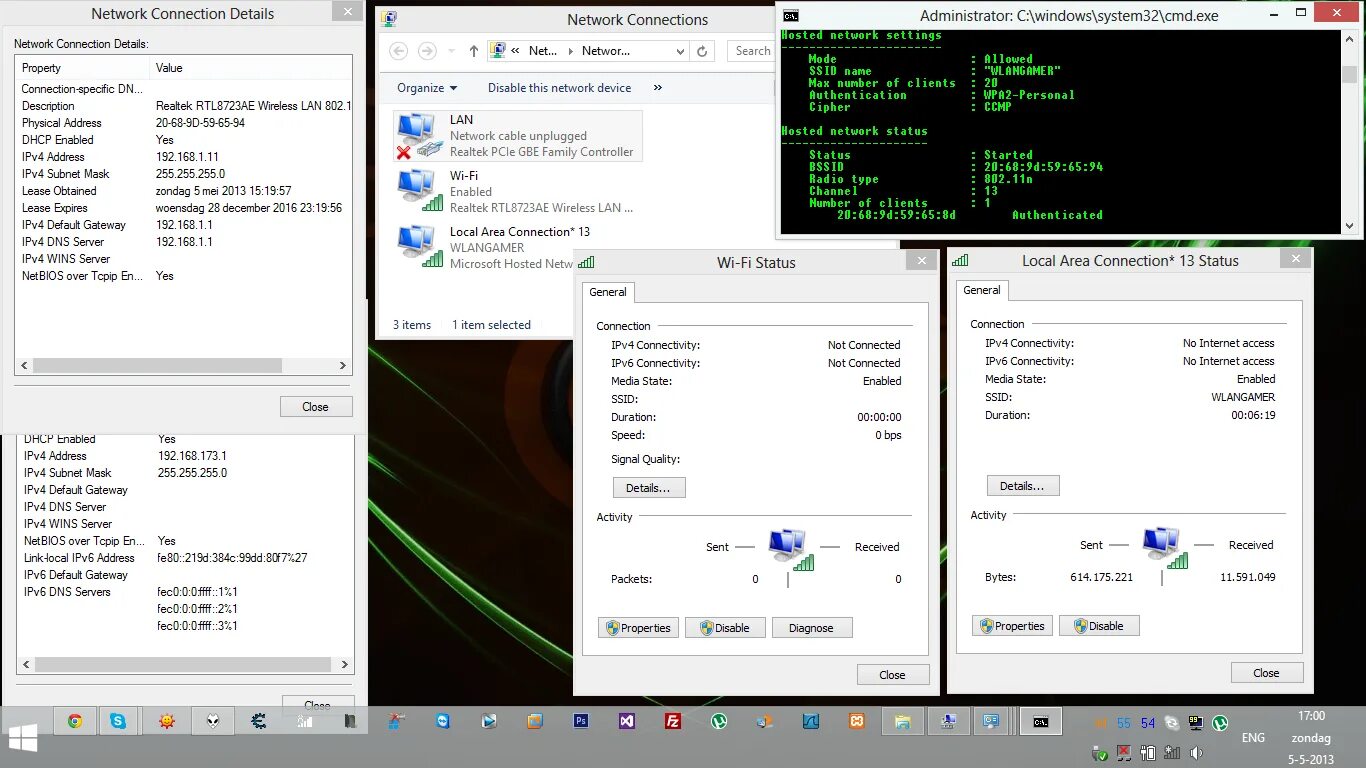Image resolution: width=1366 pixels, height=768 pixels.
Task: Click the uTorrent icon in system tray
Action: coord(1220,723)
